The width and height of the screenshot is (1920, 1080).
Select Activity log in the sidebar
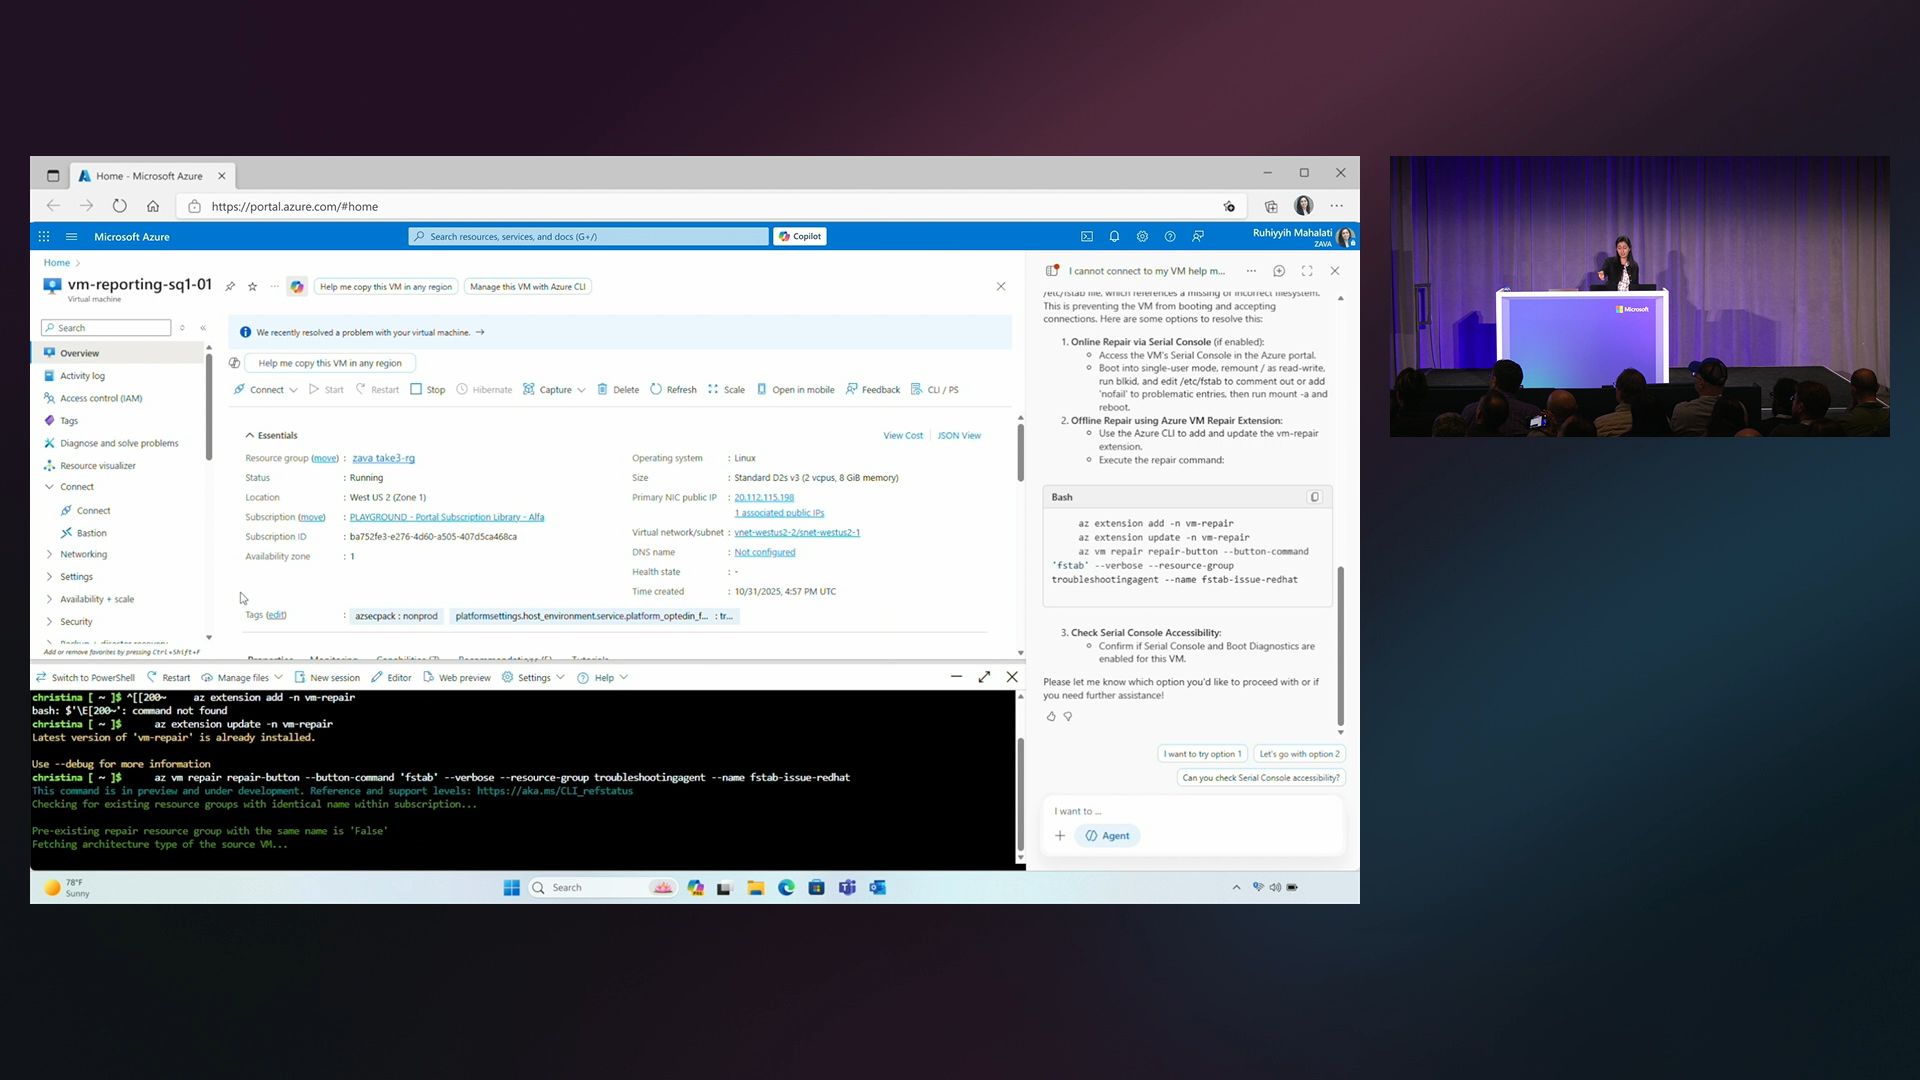[x=82, y=376]
